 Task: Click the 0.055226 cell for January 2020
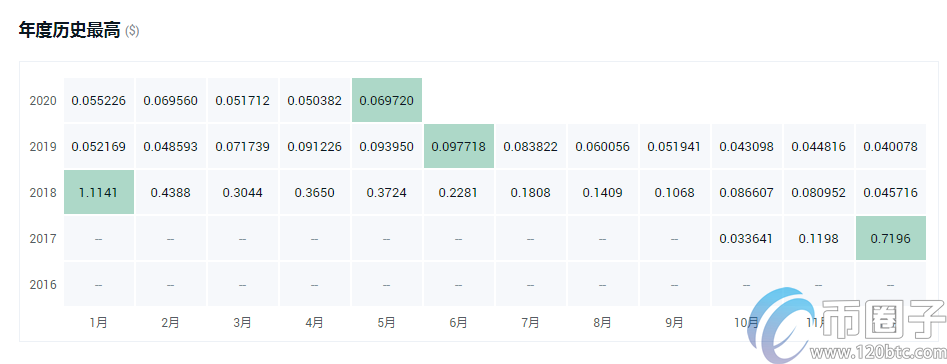98,100
